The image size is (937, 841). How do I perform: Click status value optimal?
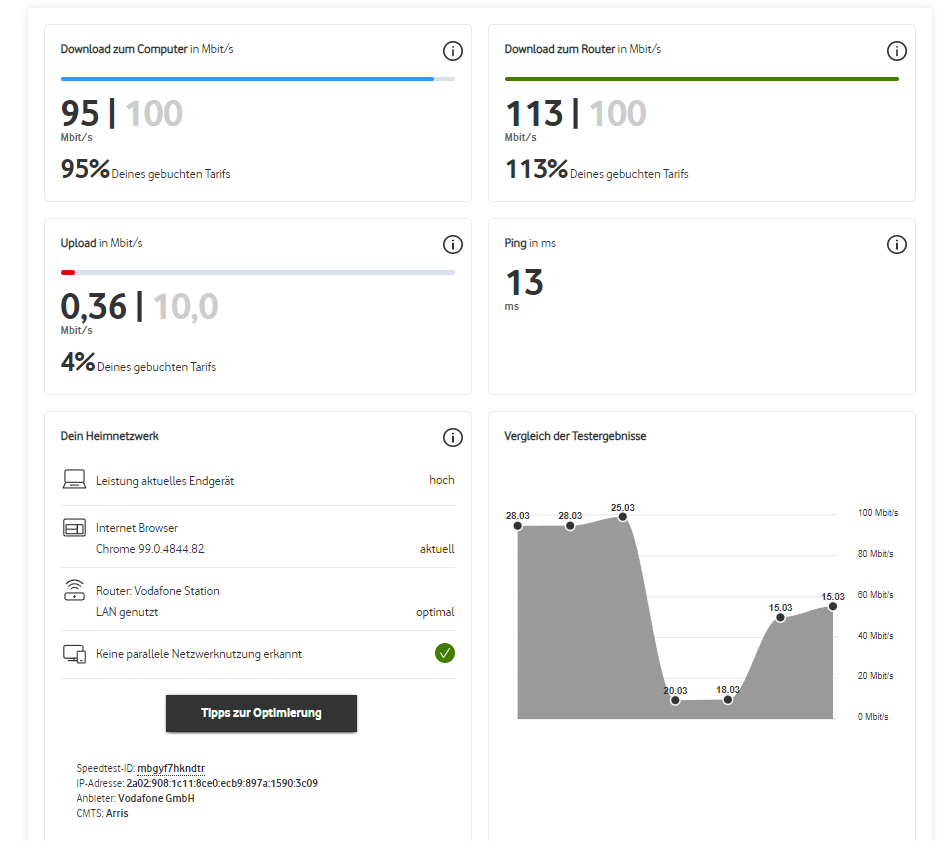[x=435, y=612]
